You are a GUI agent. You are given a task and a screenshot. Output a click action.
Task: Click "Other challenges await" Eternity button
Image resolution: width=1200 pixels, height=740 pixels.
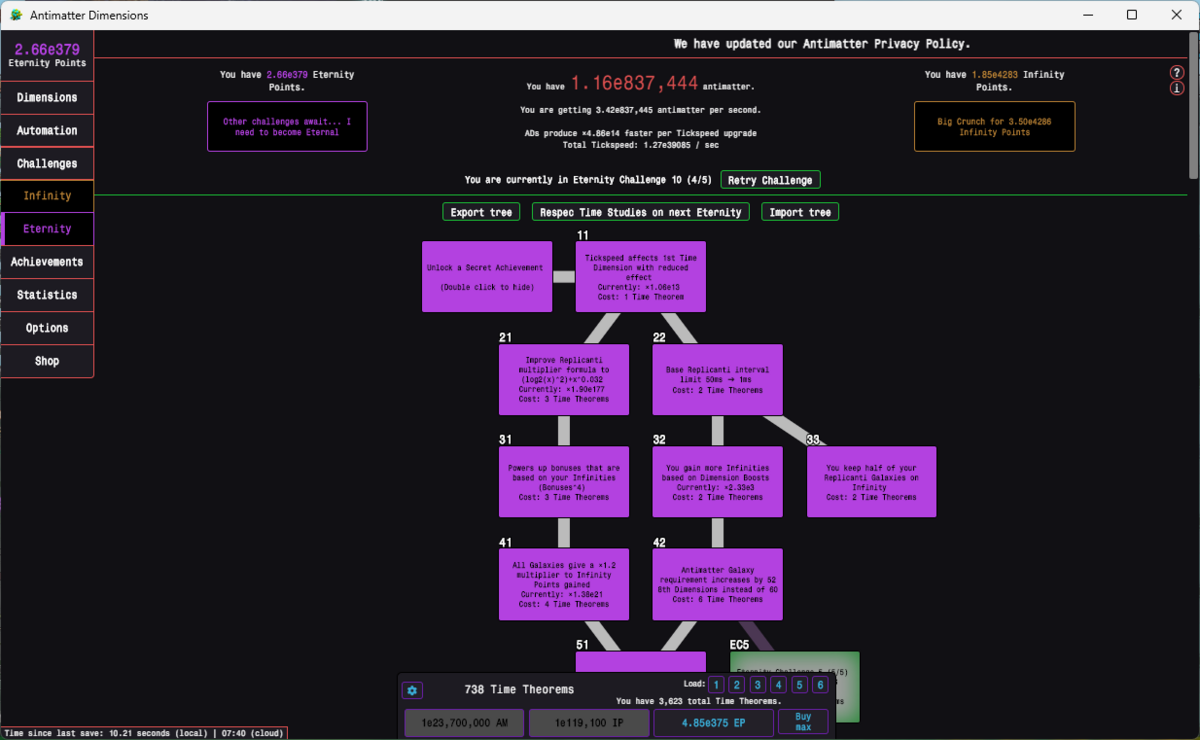(287, 126)
